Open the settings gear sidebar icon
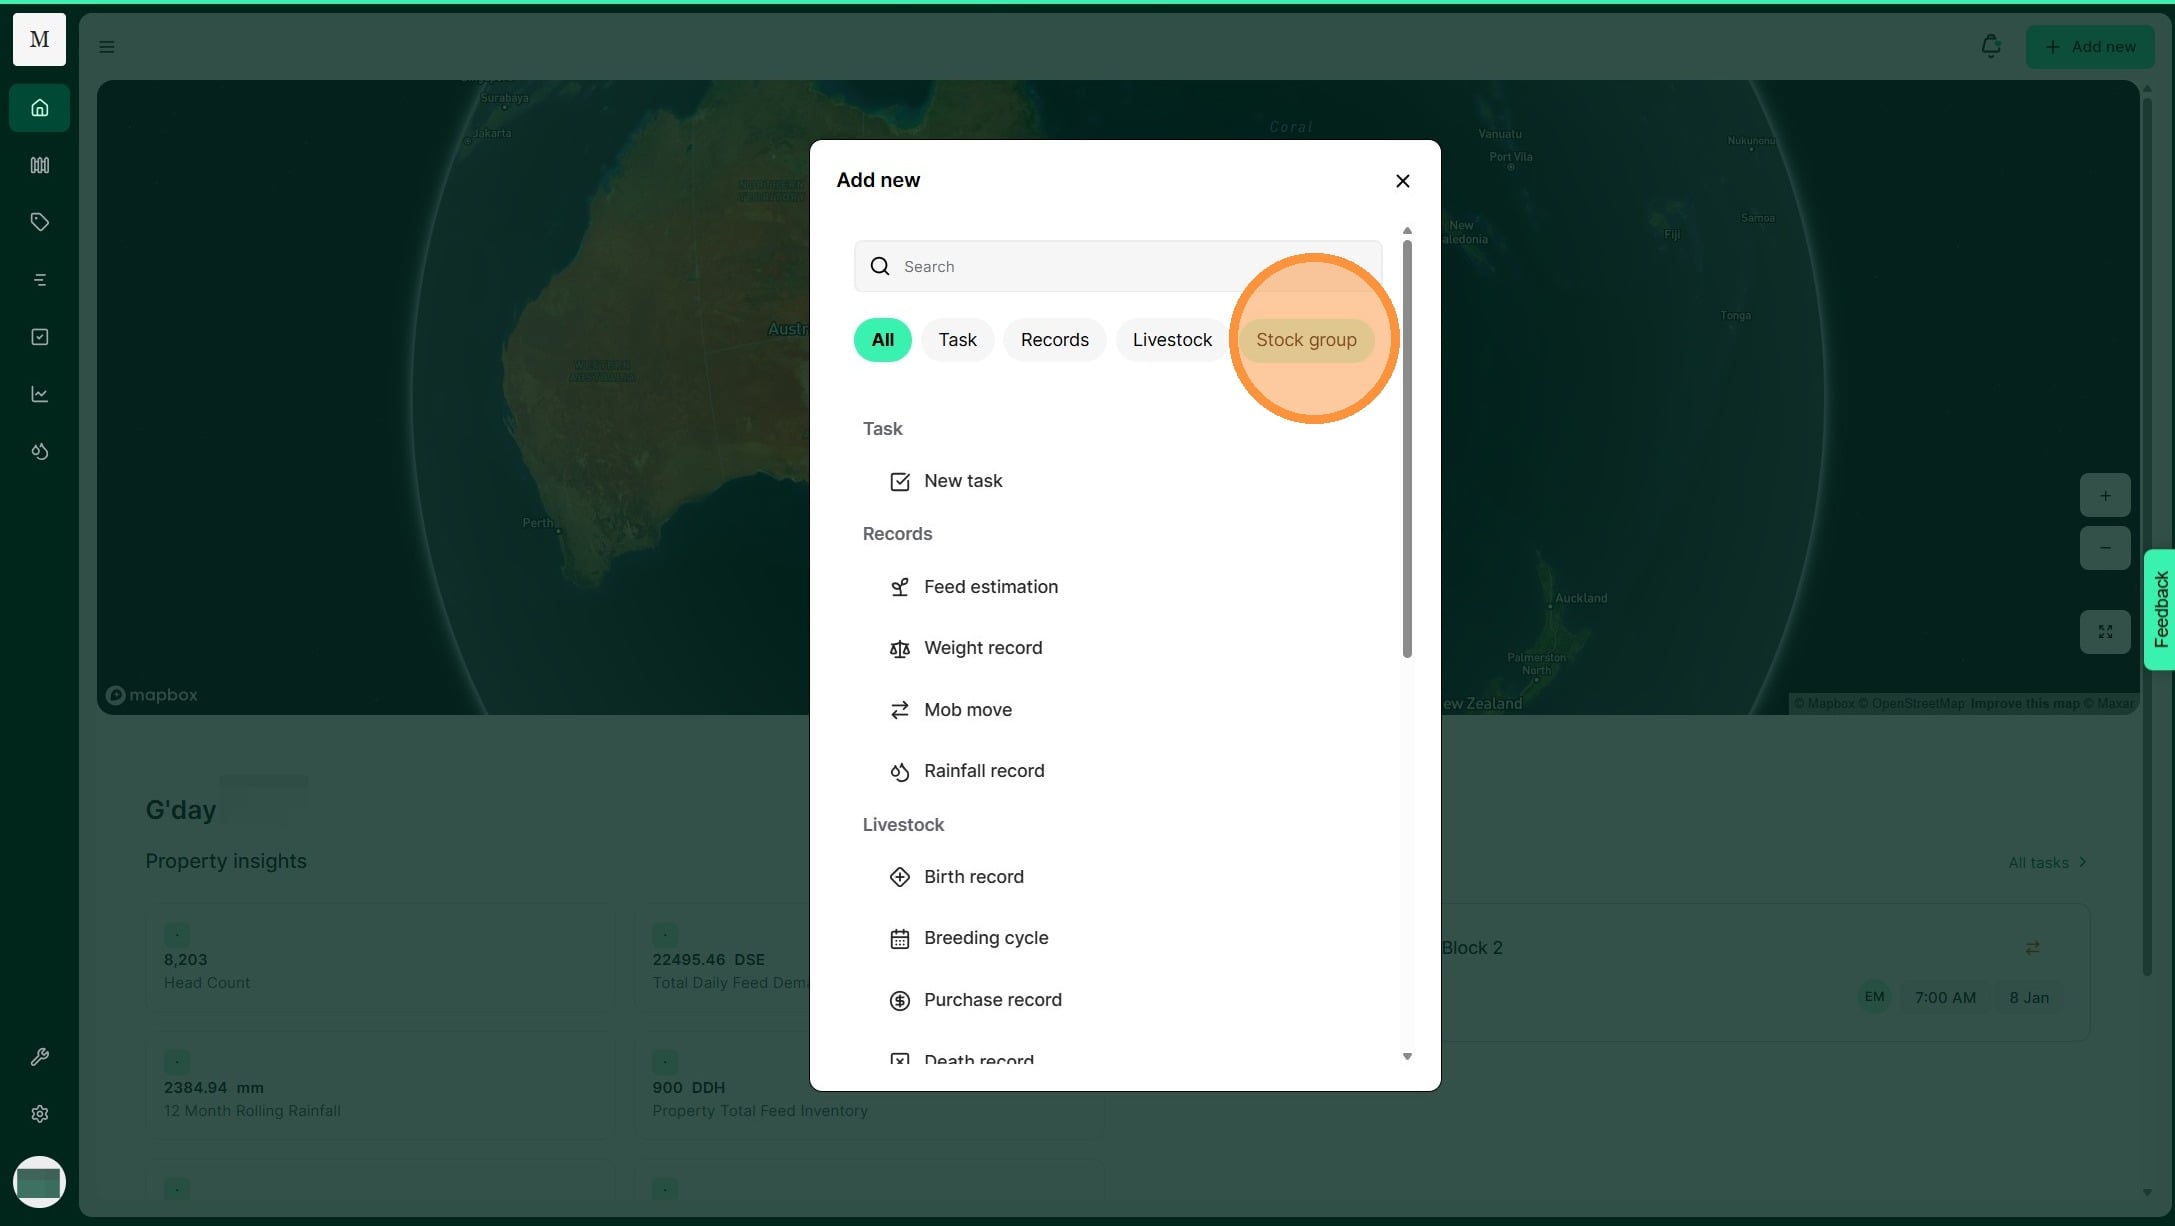This screenshot has width=2175, height=1226. [x=39, y=1114]
